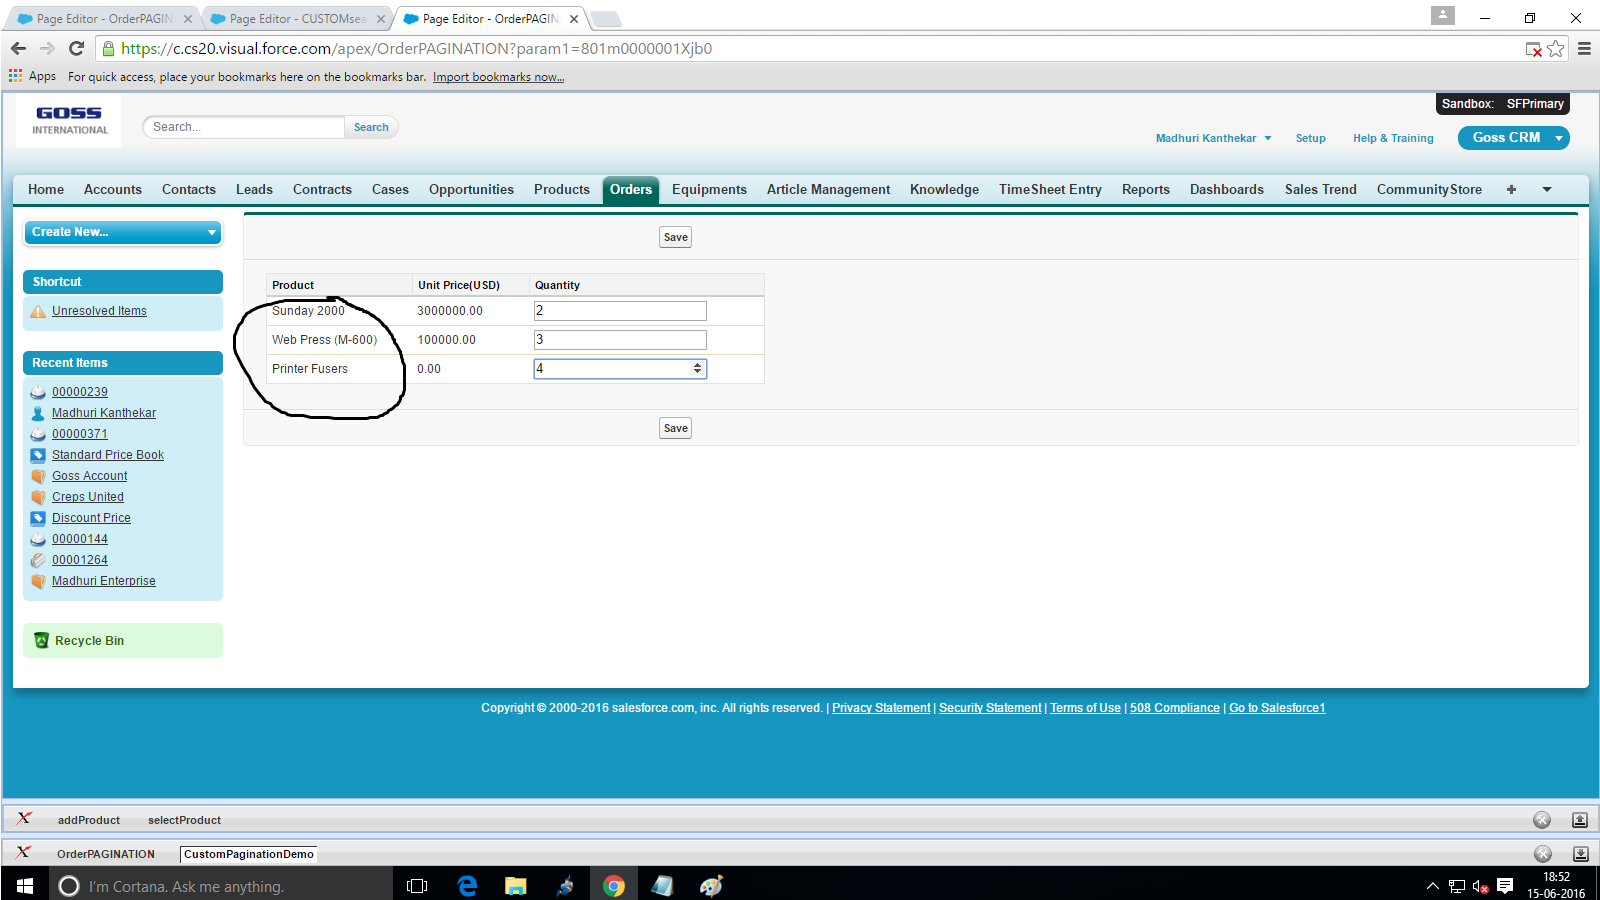Open the Privacy Statement footer link
This screenshot has width=1600, height=900.
click(x=881, y=708)
